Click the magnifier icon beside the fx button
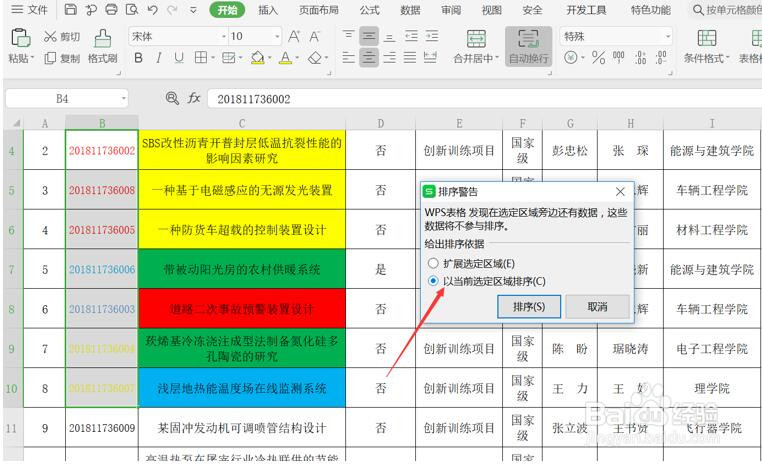This screenshot has height=464, width=762. 172,99
